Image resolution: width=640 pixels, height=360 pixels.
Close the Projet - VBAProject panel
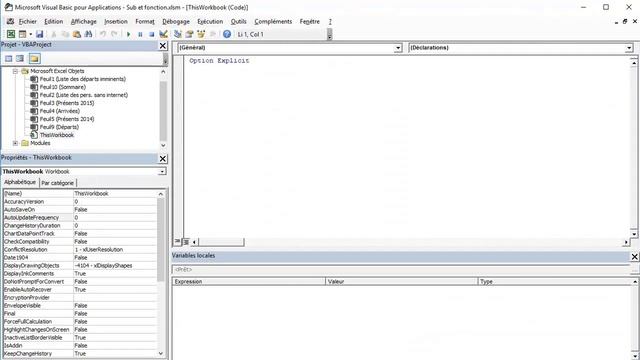(x=162, y=45)
